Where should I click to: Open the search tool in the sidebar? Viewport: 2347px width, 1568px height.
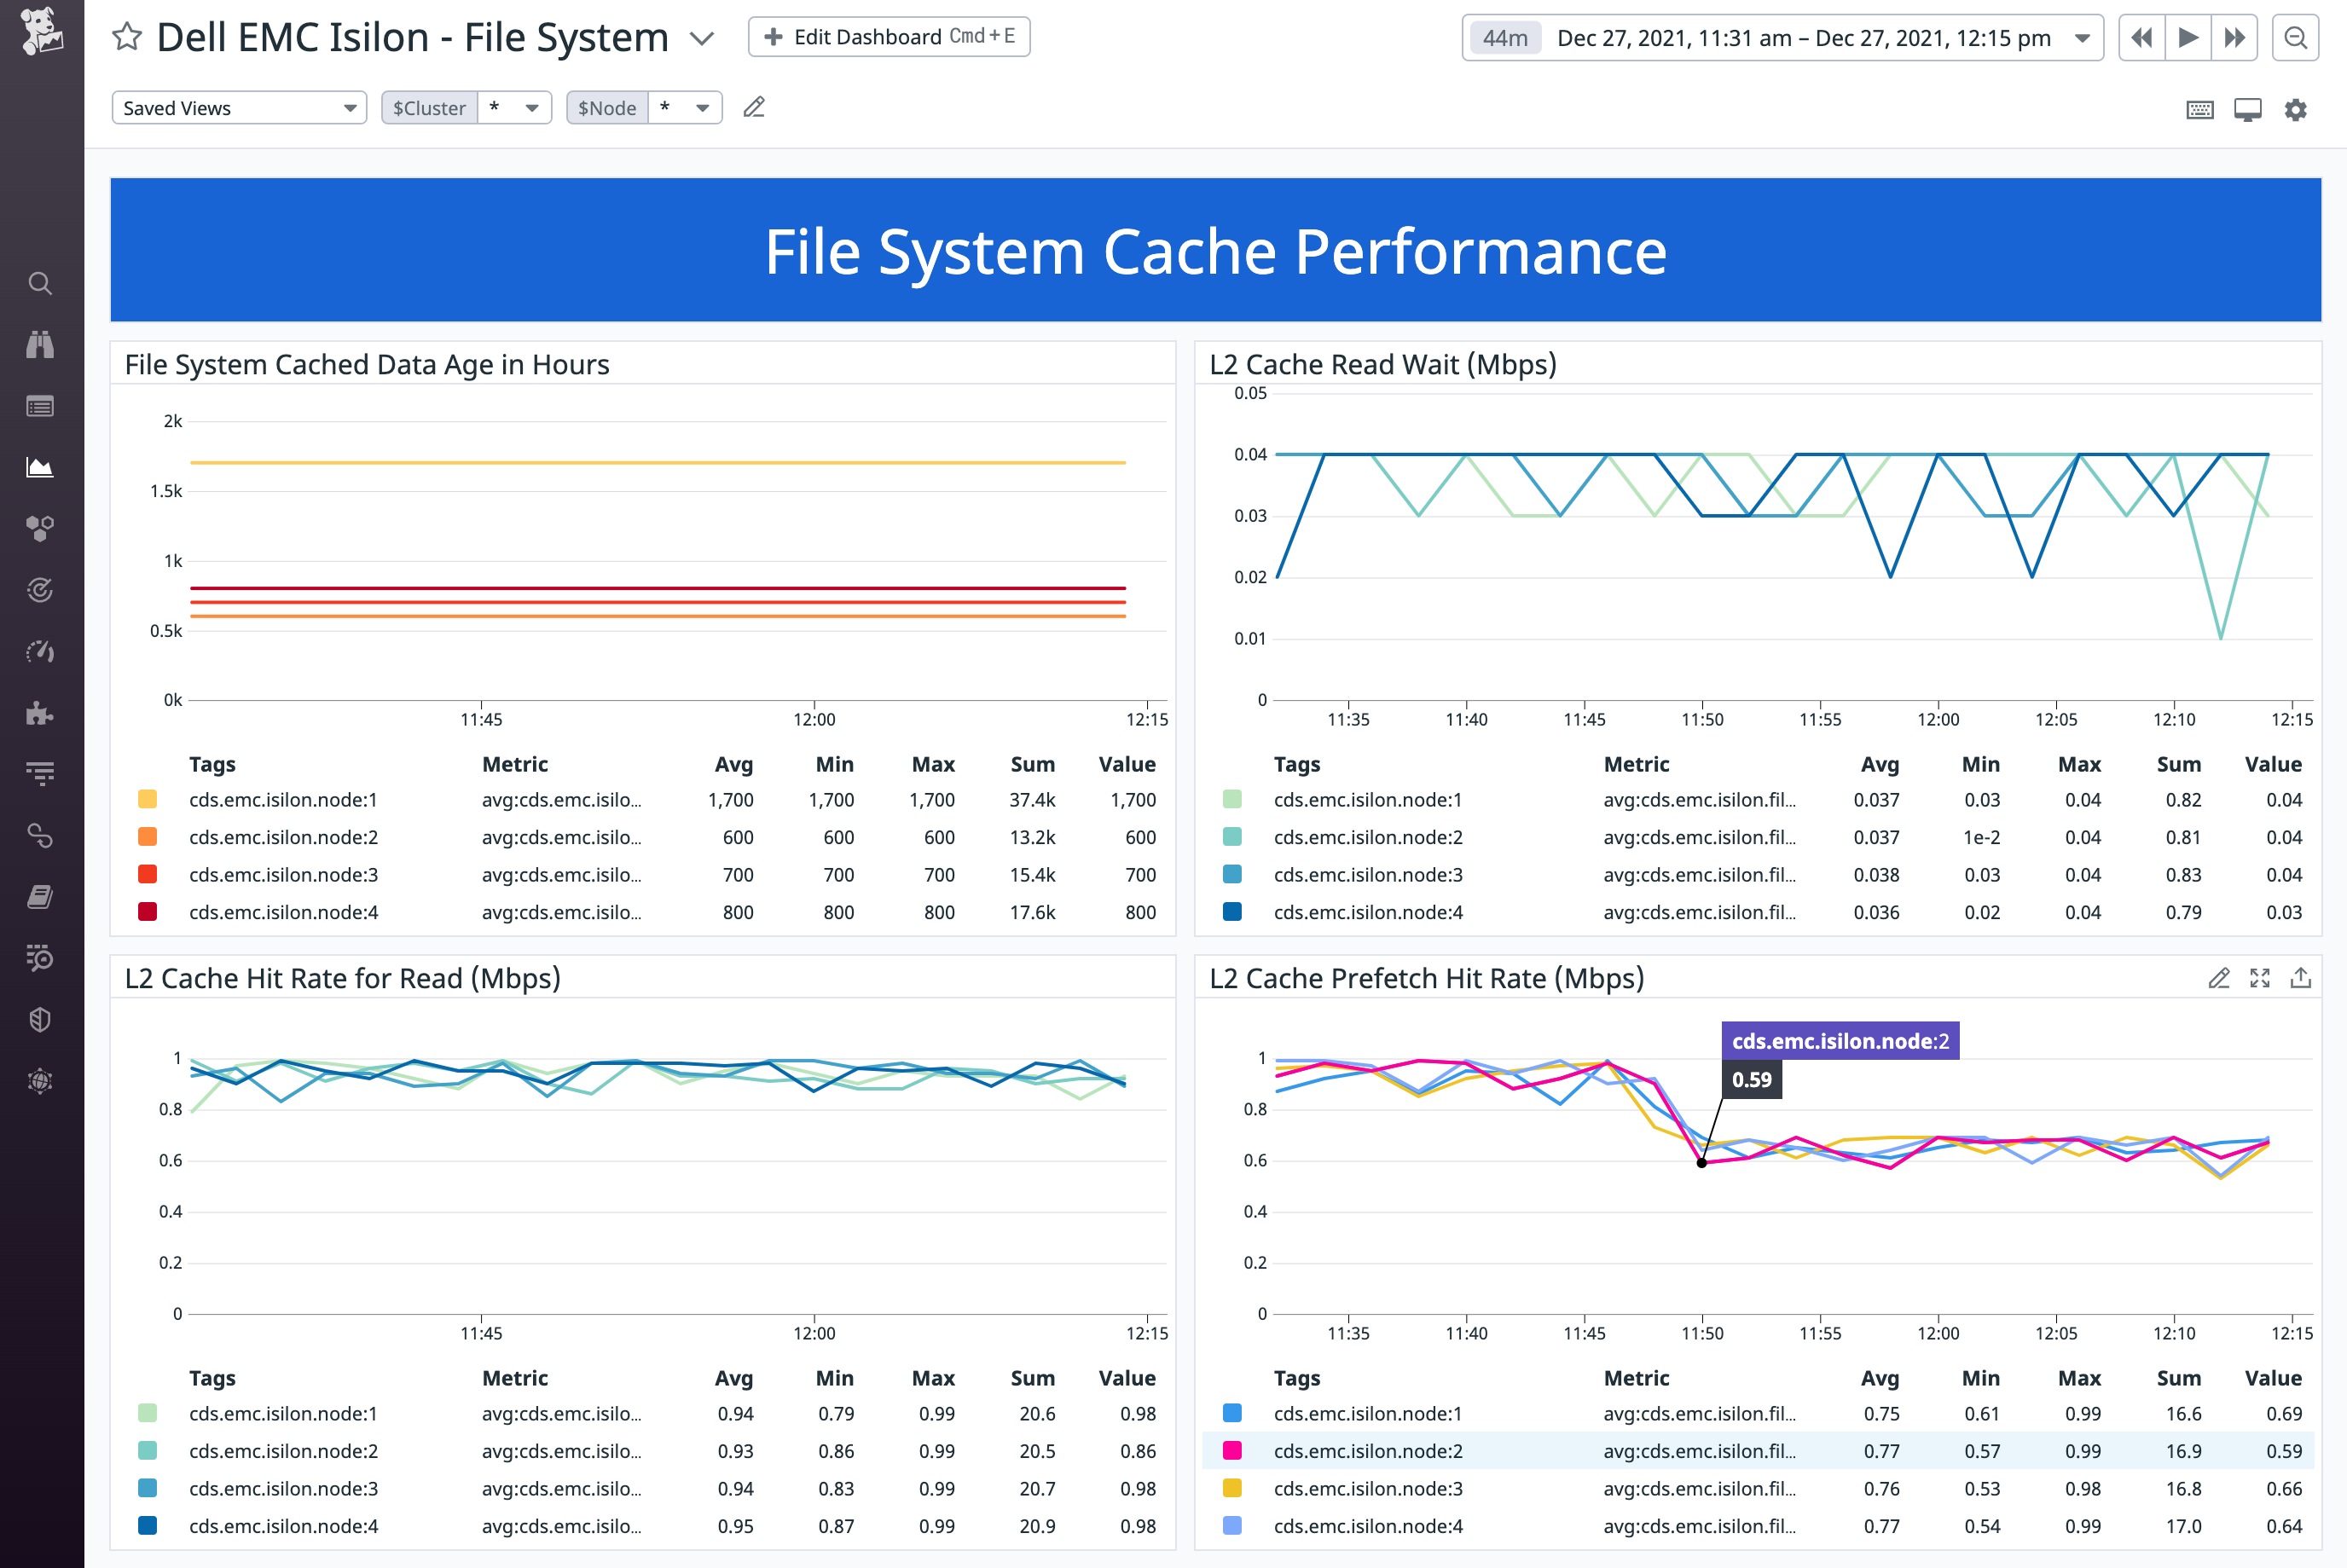click(40, 283)
